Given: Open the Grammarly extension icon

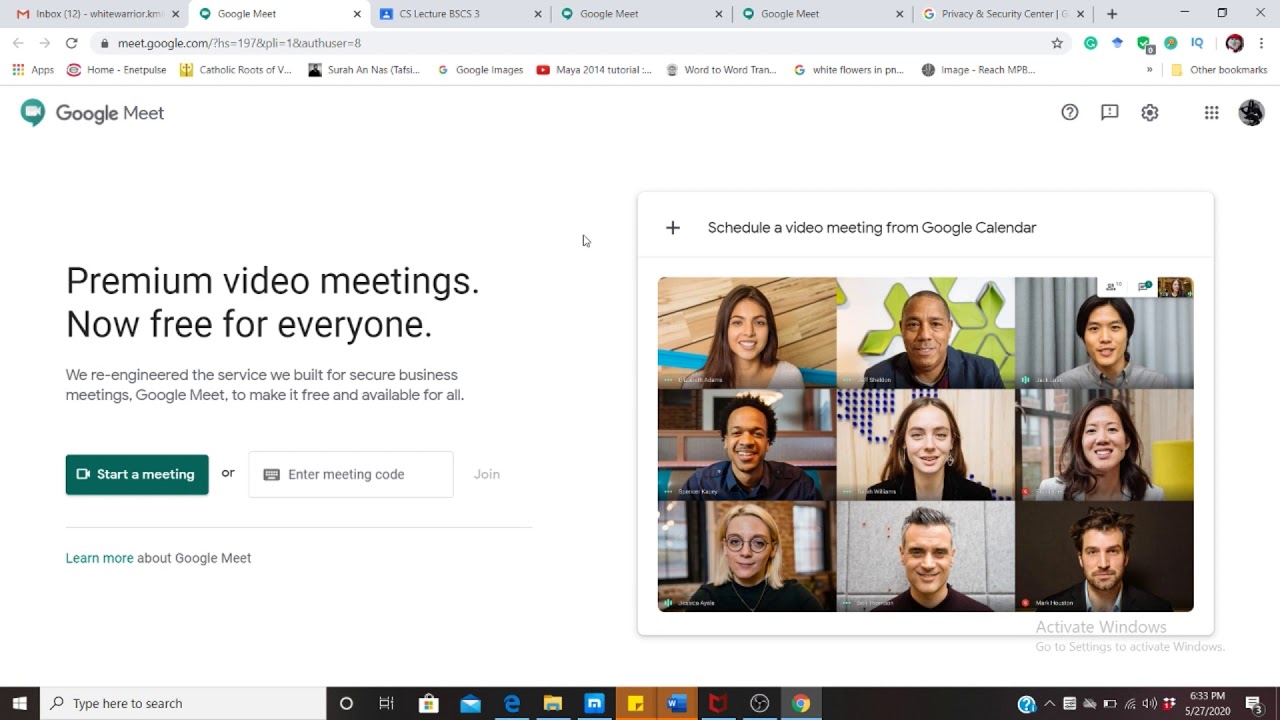Looking at the screenshot, I should click(1091, 43).
